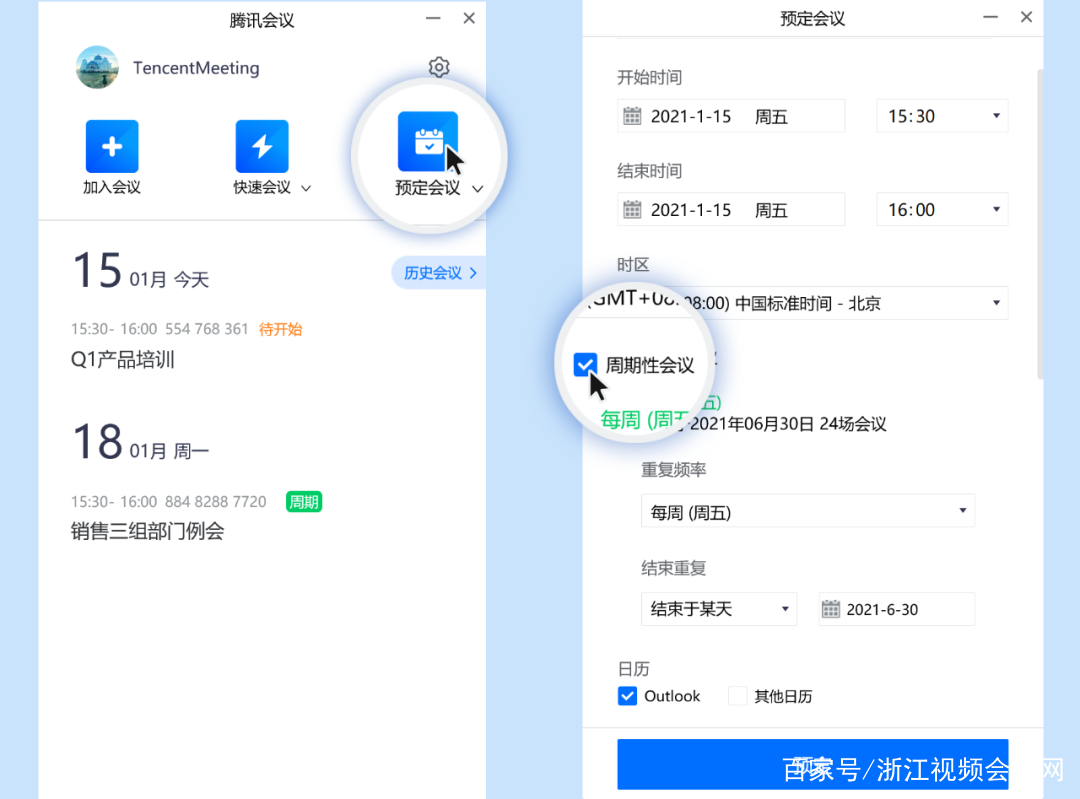Image resolution: width=1080 pixels, height=799 pixels.
Task: Click the 周期 recurring tag
Action: point(304,501)
